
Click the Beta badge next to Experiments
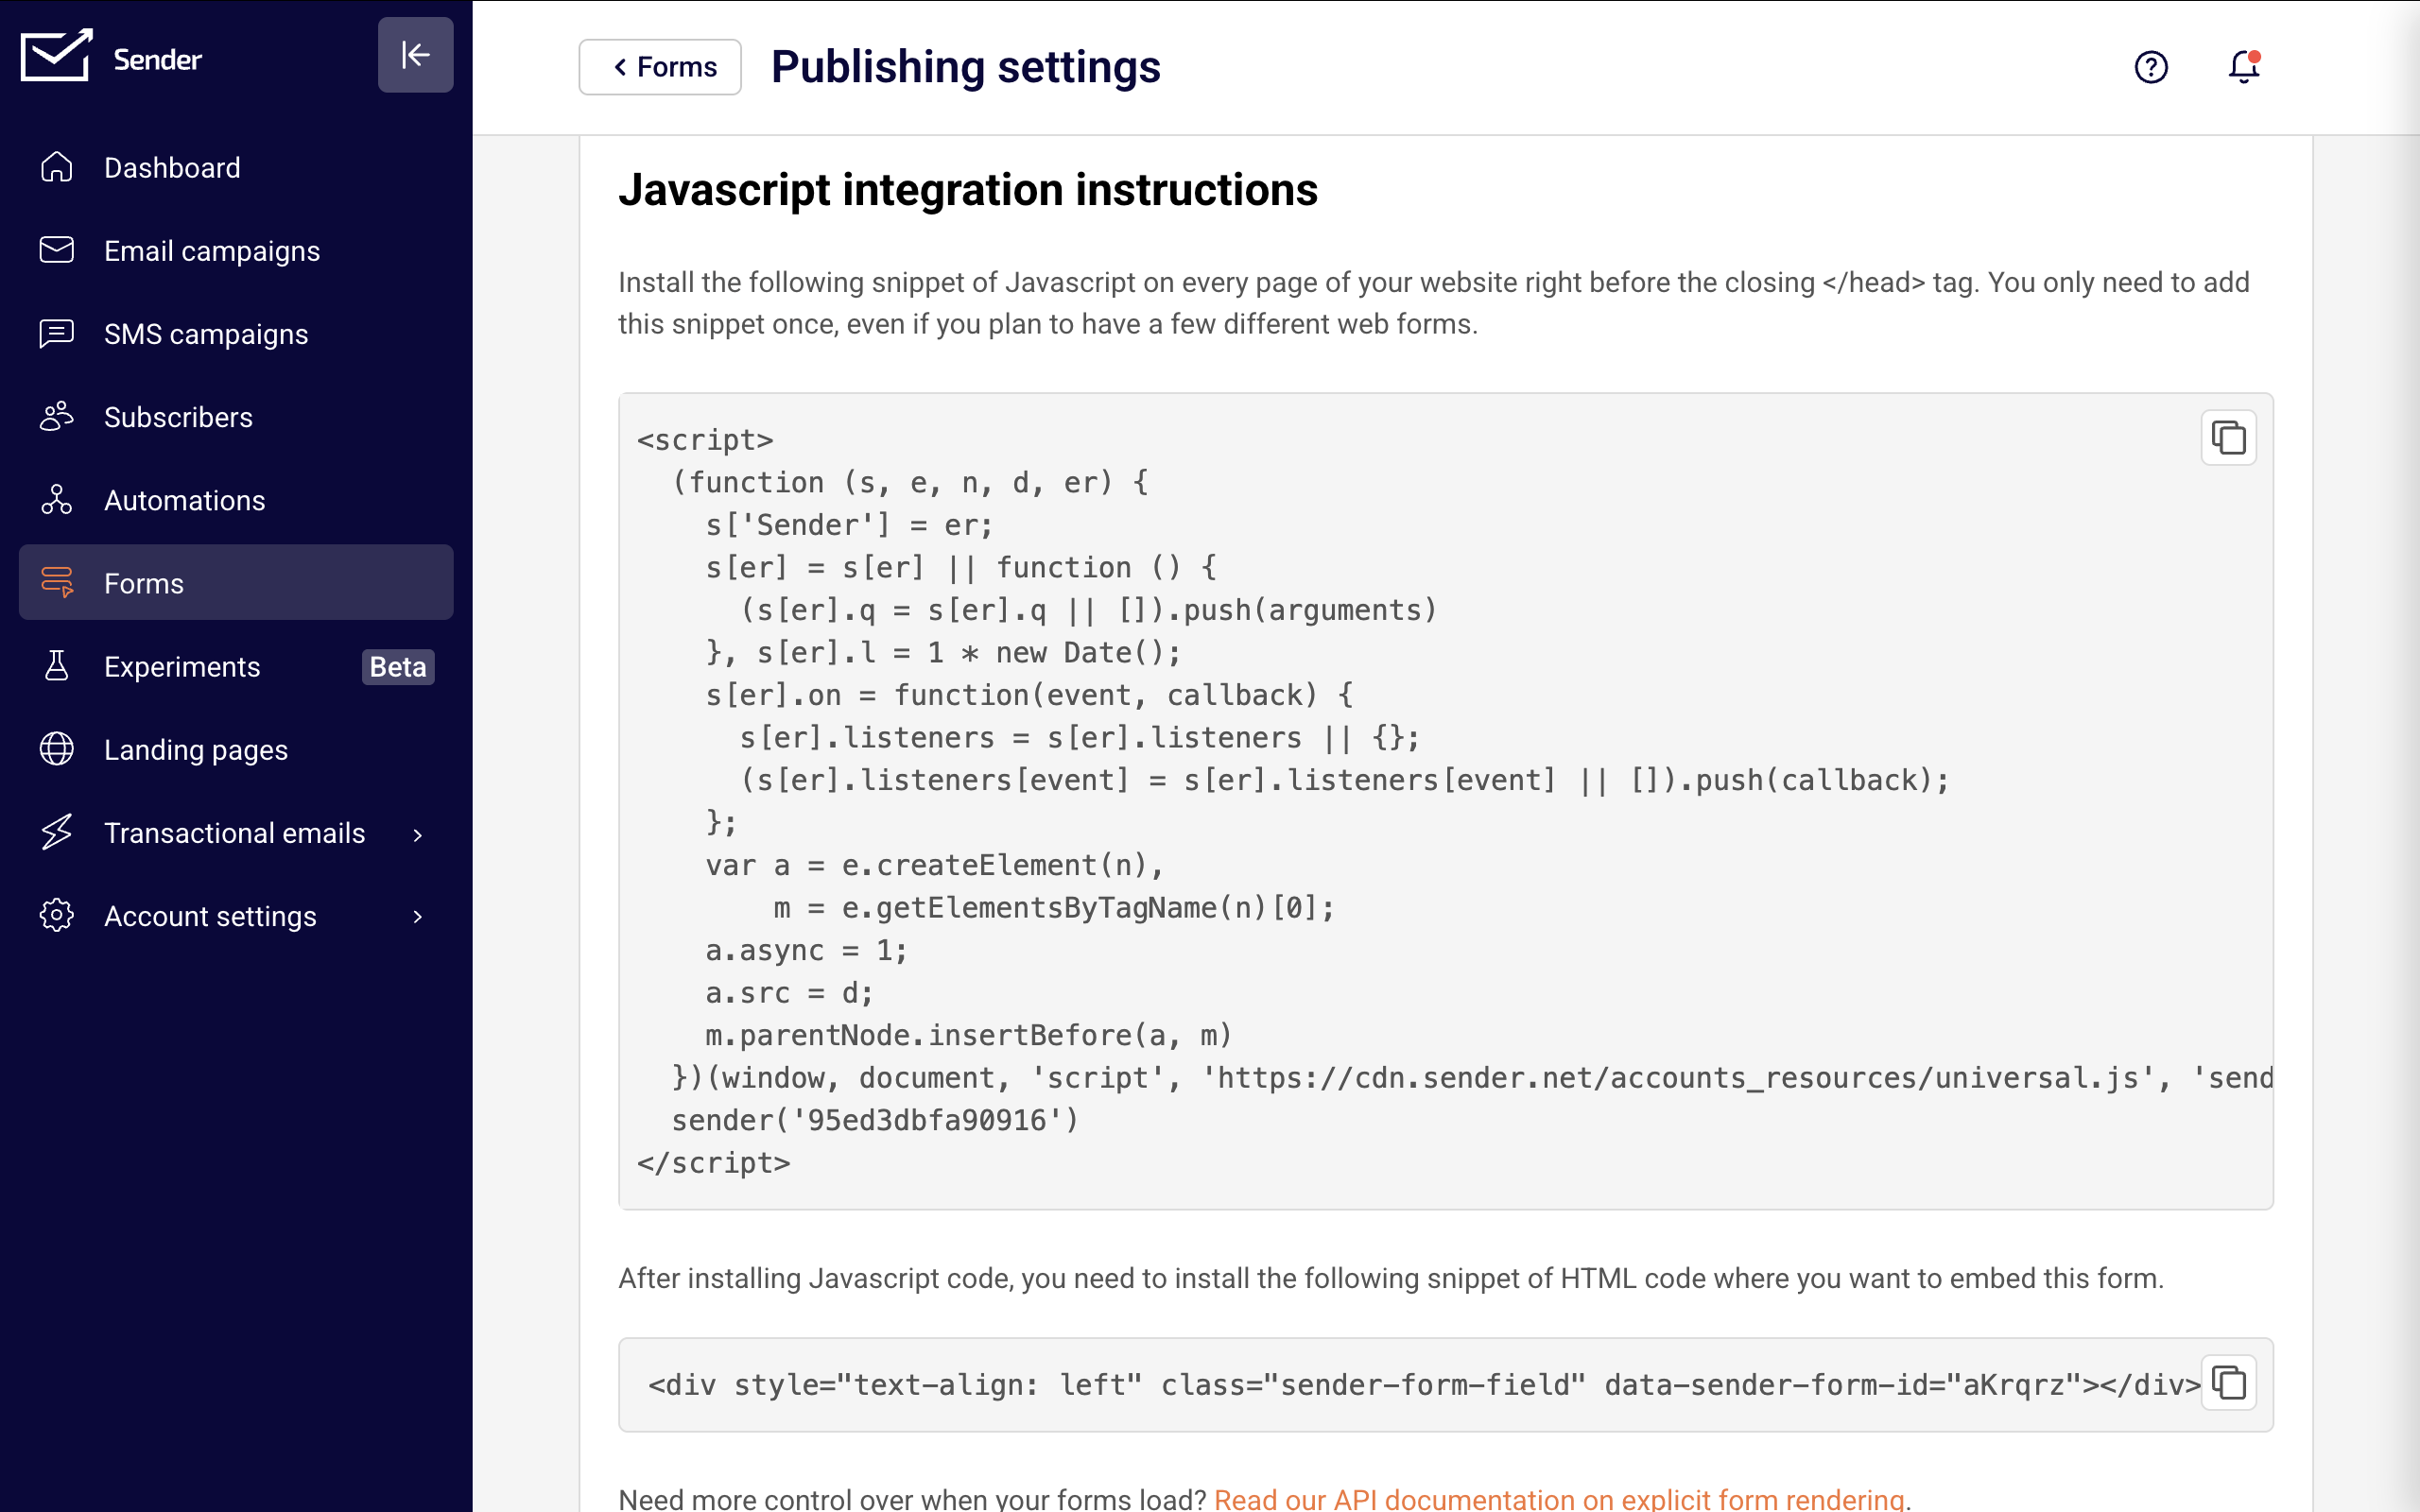tap(398, 667)
